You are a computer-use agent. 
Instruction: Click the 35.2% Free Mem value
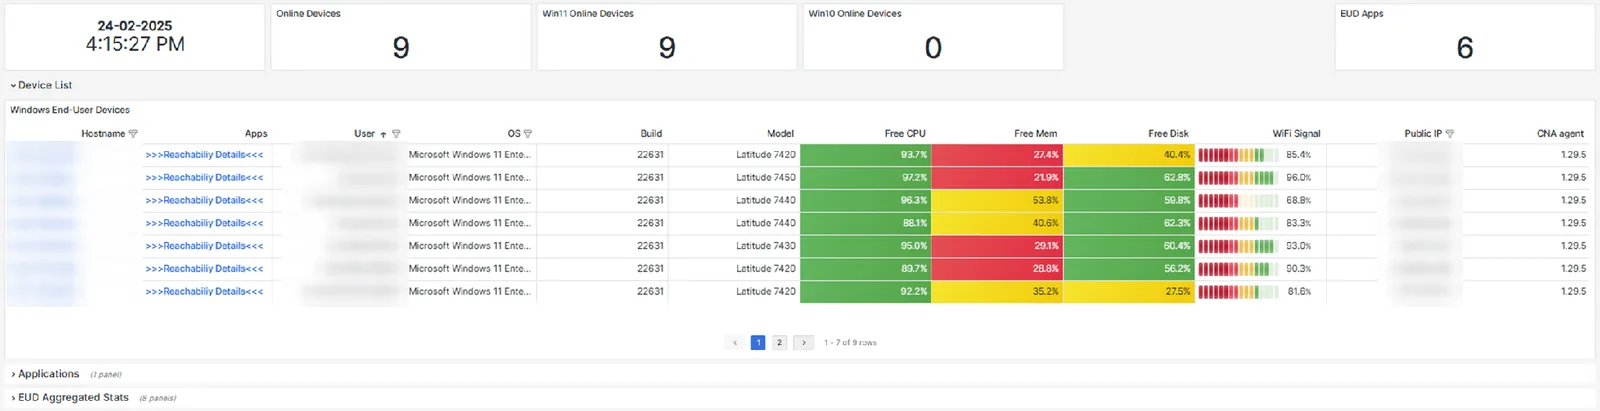[1046, 292]
